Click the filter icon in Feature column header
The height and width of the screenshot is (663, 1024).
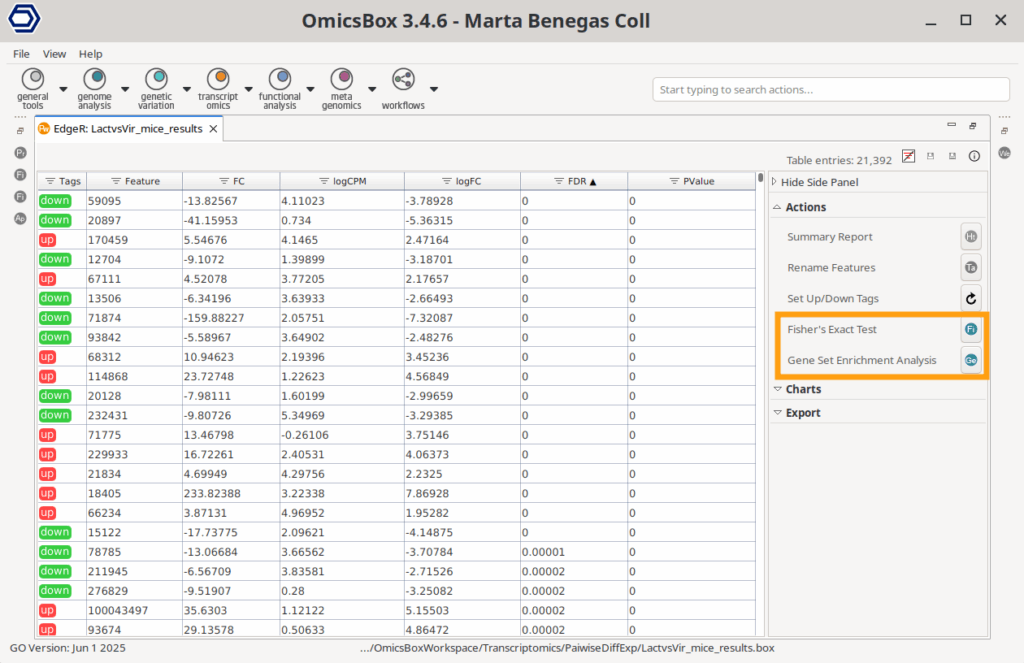116,181
